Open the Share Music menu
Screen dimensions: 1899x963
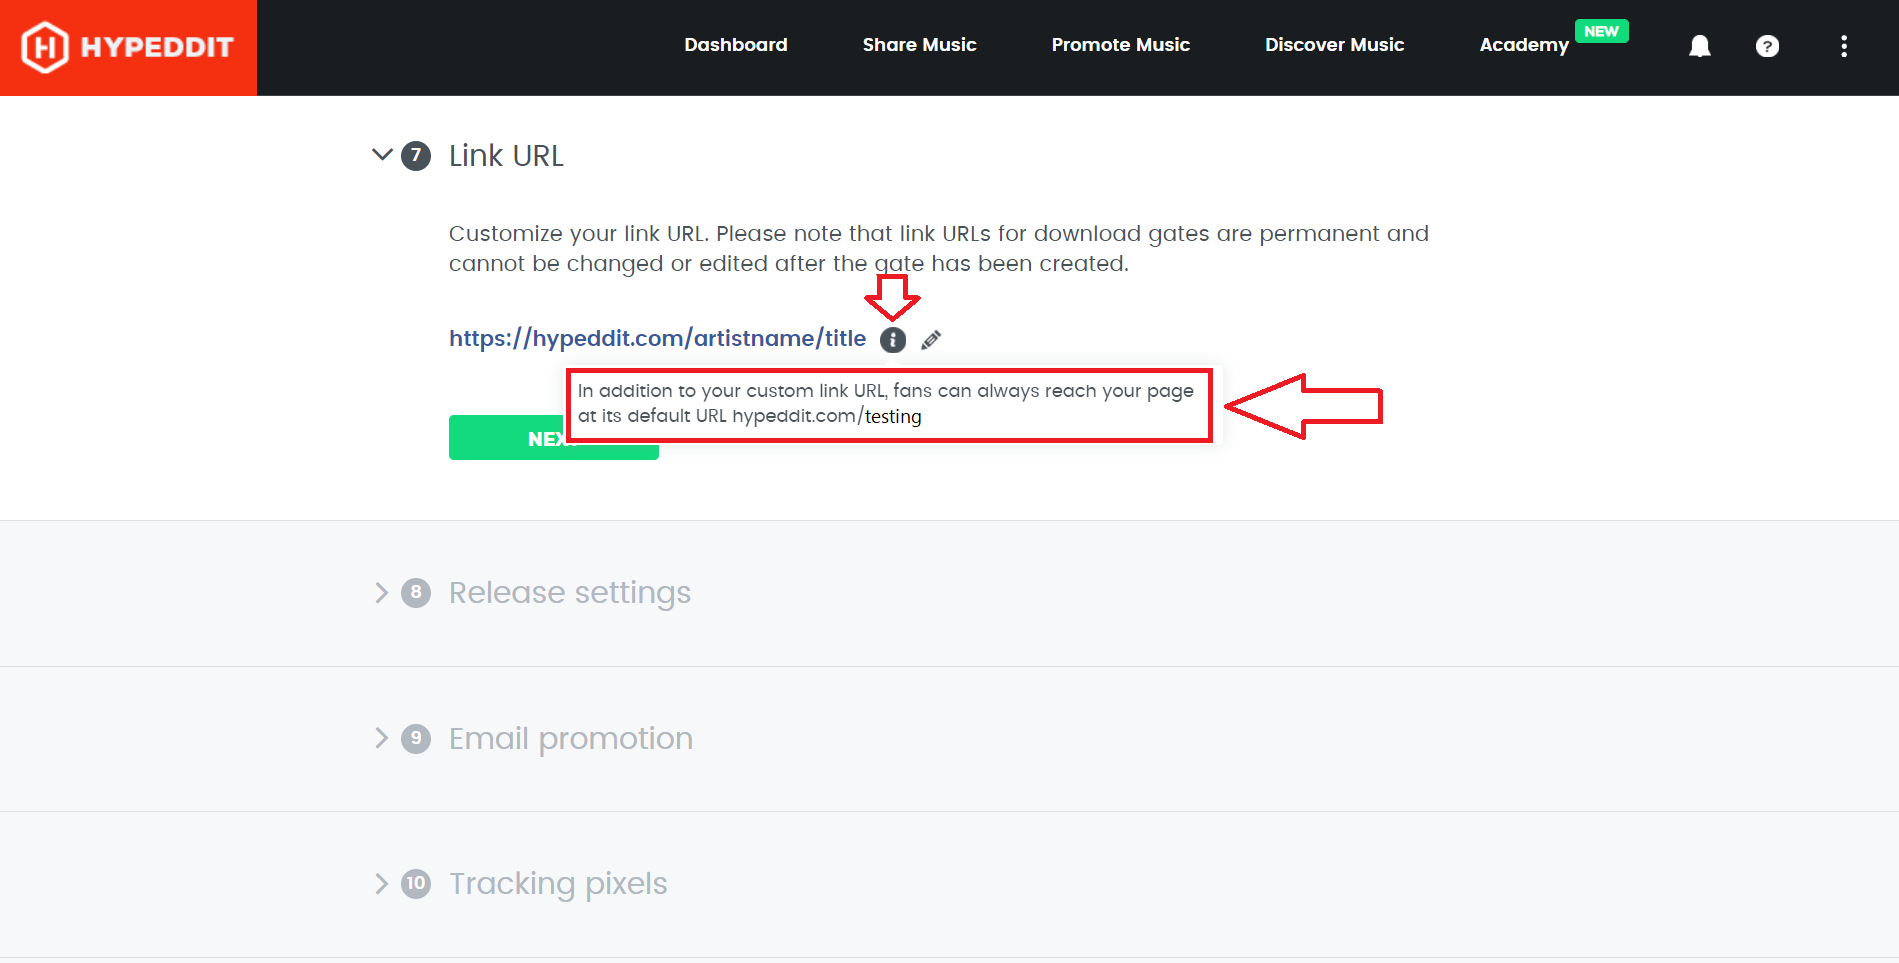pos(919,45)
